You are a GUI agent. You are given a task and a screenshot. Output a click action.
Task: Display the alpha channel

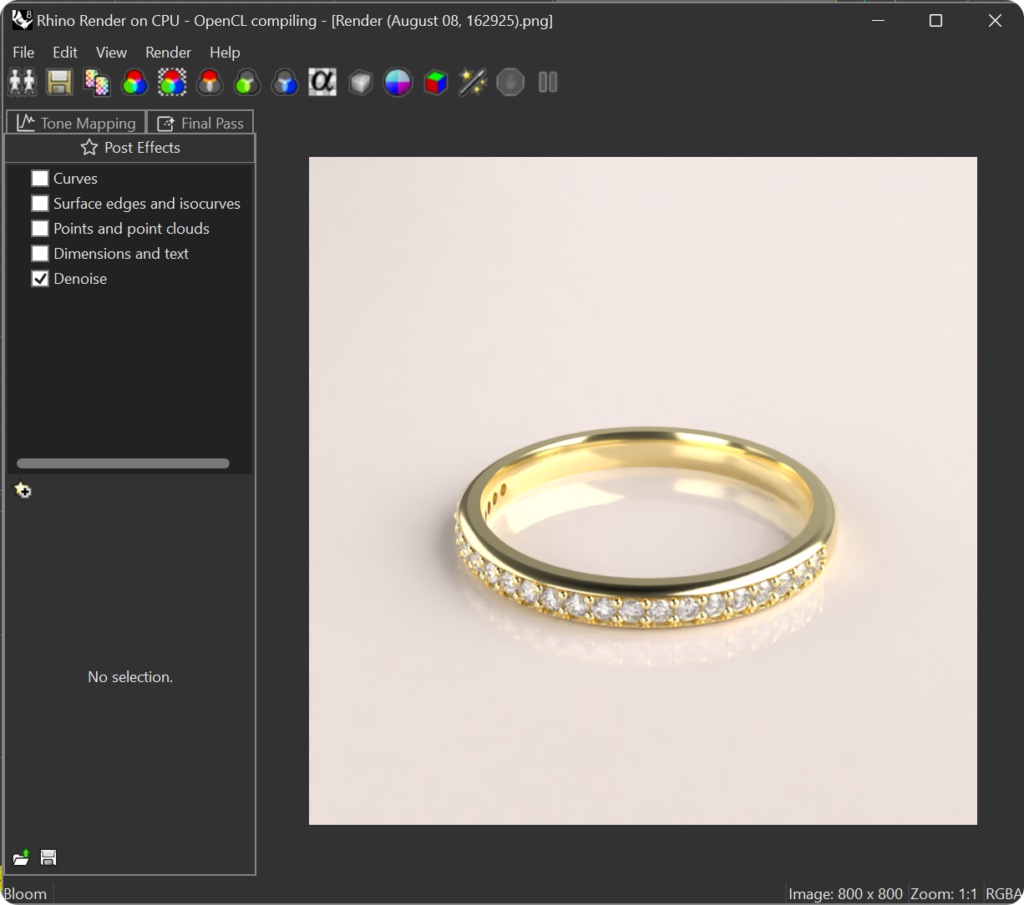coord(322,82)
